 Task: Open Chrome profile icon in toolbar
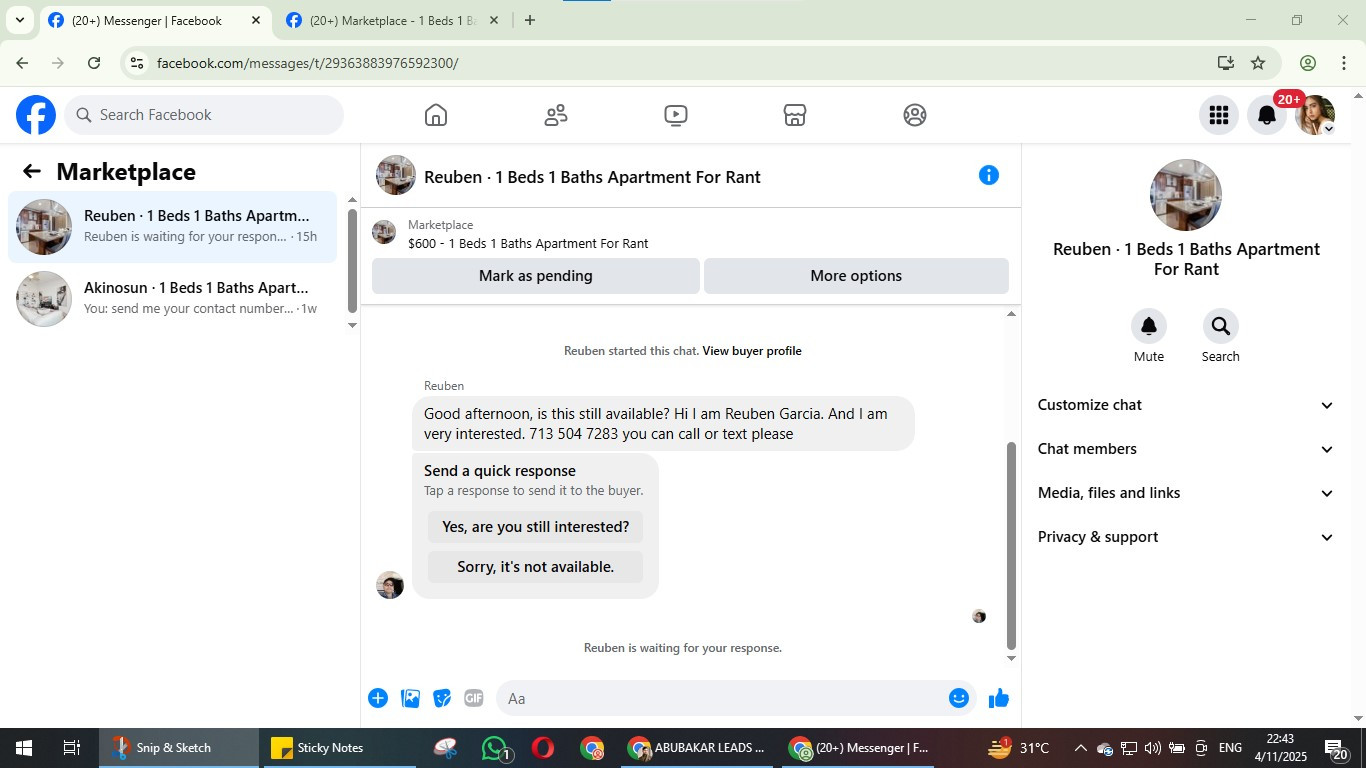[x=1307, y=63]
